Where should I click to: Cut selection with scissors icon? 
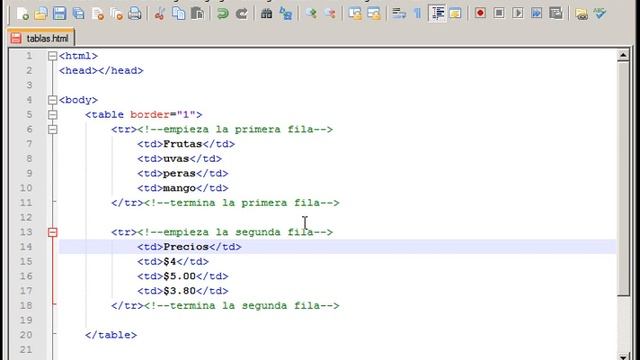click(160, 13)
